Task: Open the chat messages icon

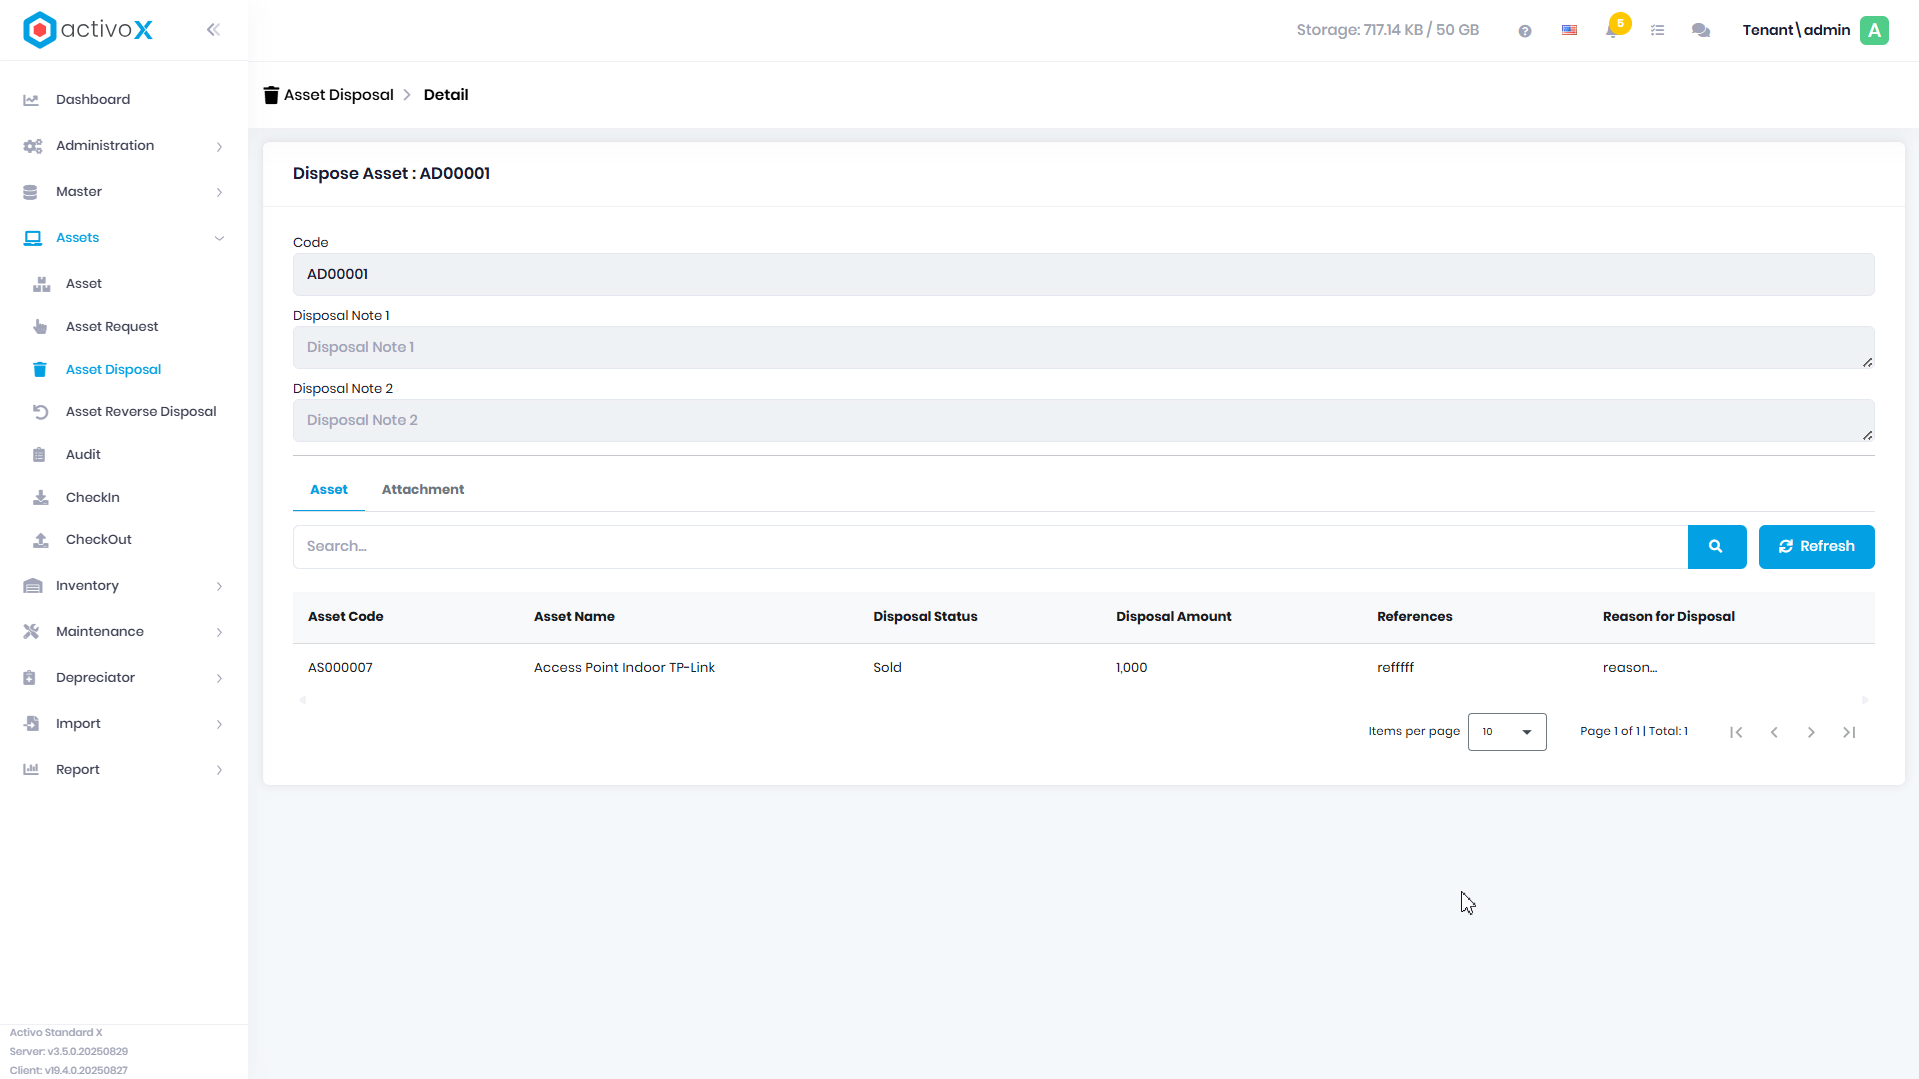Action: 1700,31
